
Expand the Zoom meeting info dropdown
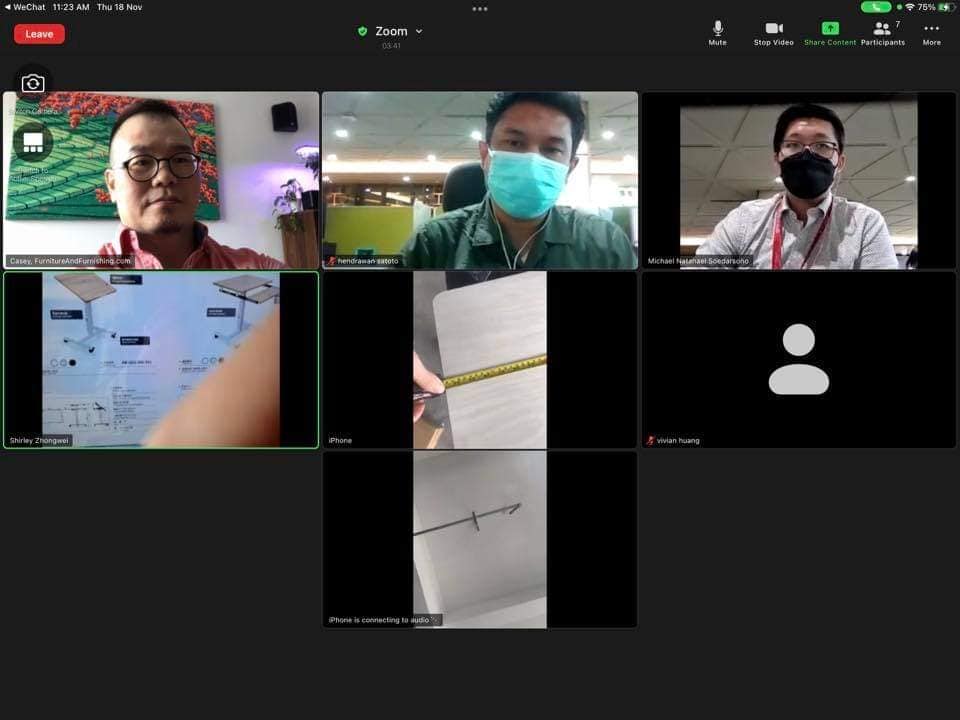coord(418,31)
